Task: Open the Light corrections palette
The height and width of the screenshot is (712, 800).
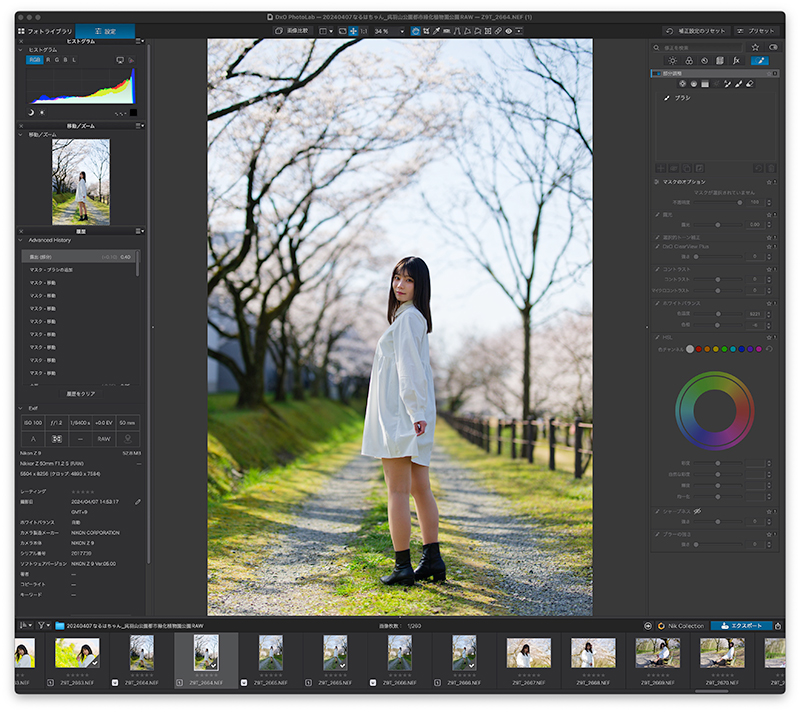Action: [672, 61]
